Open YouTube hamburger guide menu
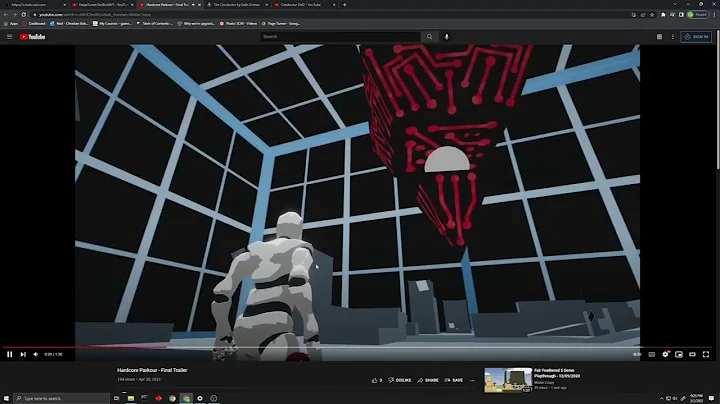 [9, 37]
